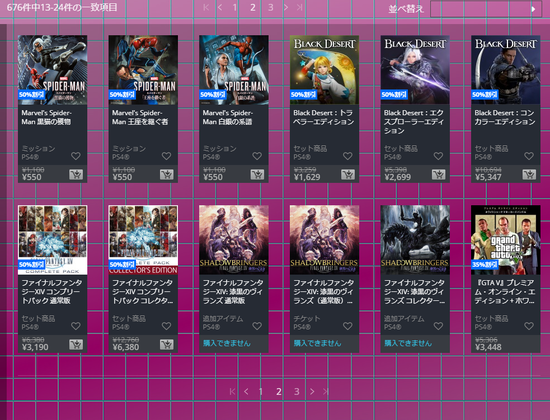
Task: Open Spider-Man 黒猫の獲物 cover image
Action: [x=53, y=69]
